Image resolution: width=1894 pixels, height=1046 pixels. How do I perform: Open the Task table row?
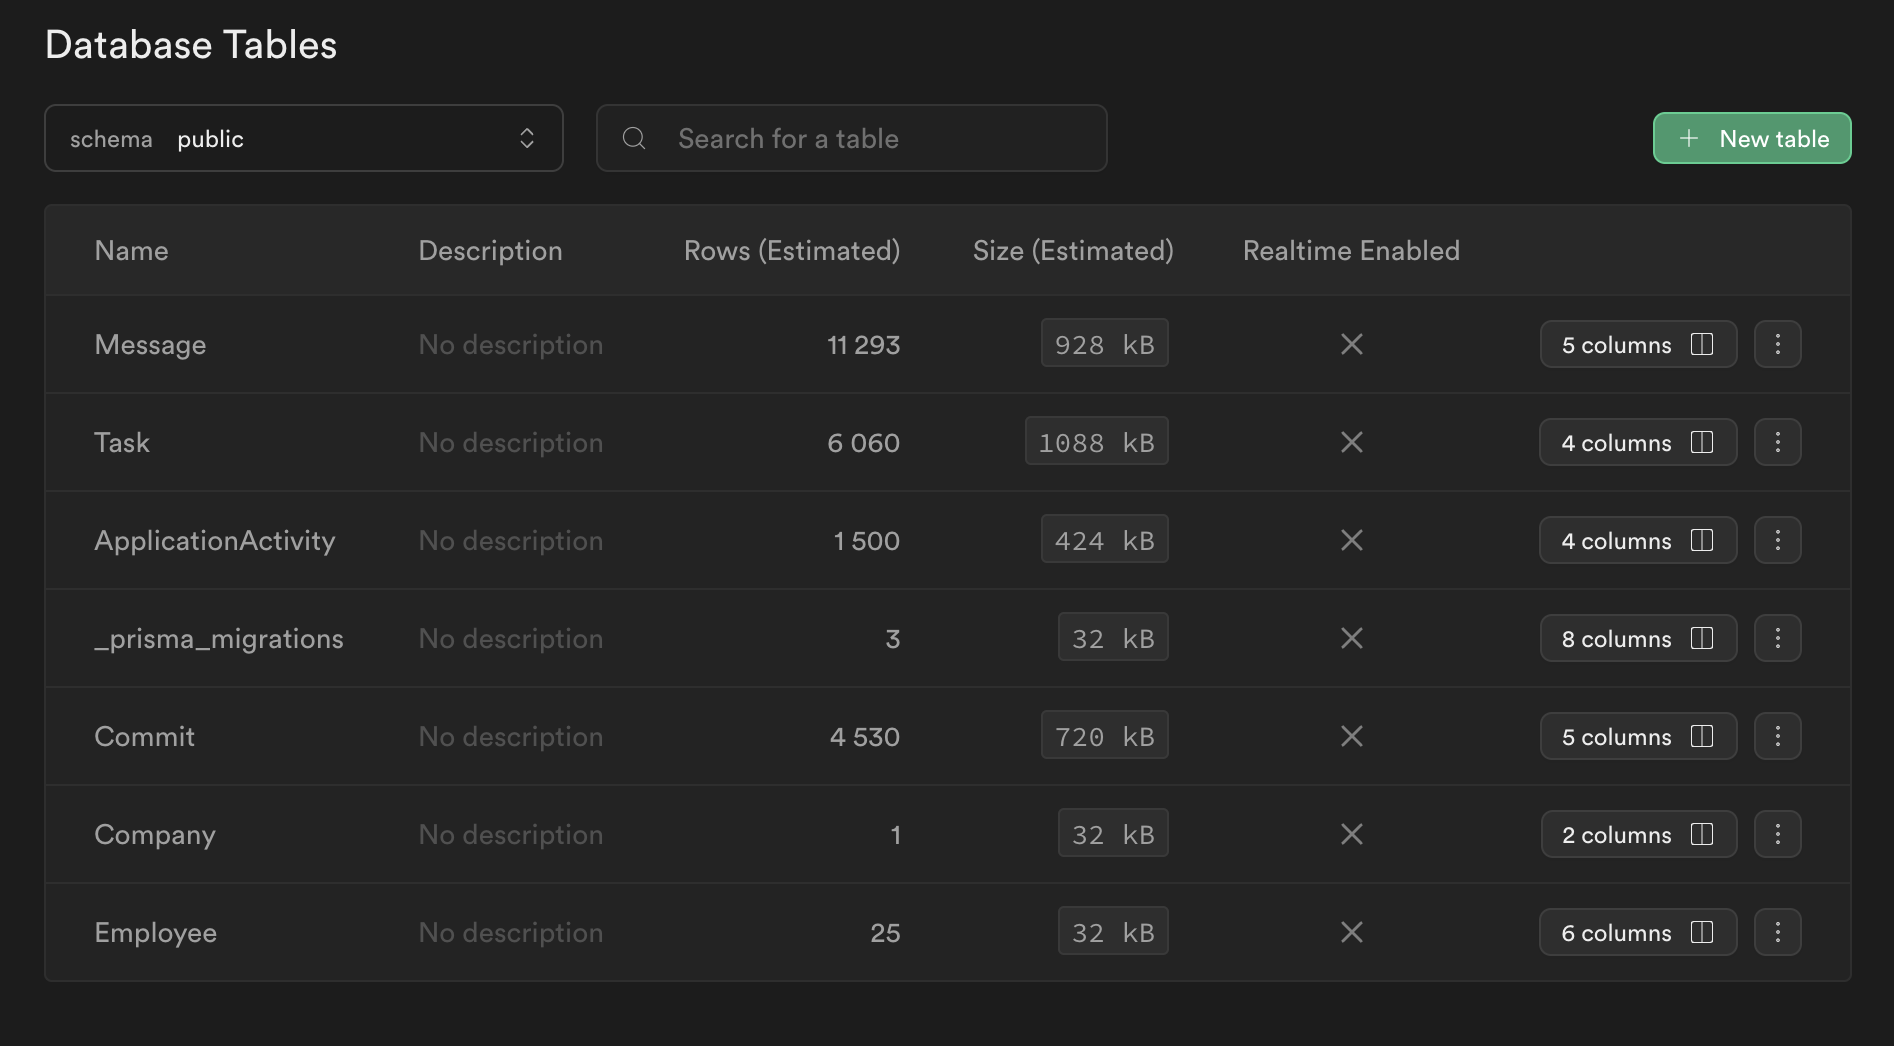click(122, 442)
